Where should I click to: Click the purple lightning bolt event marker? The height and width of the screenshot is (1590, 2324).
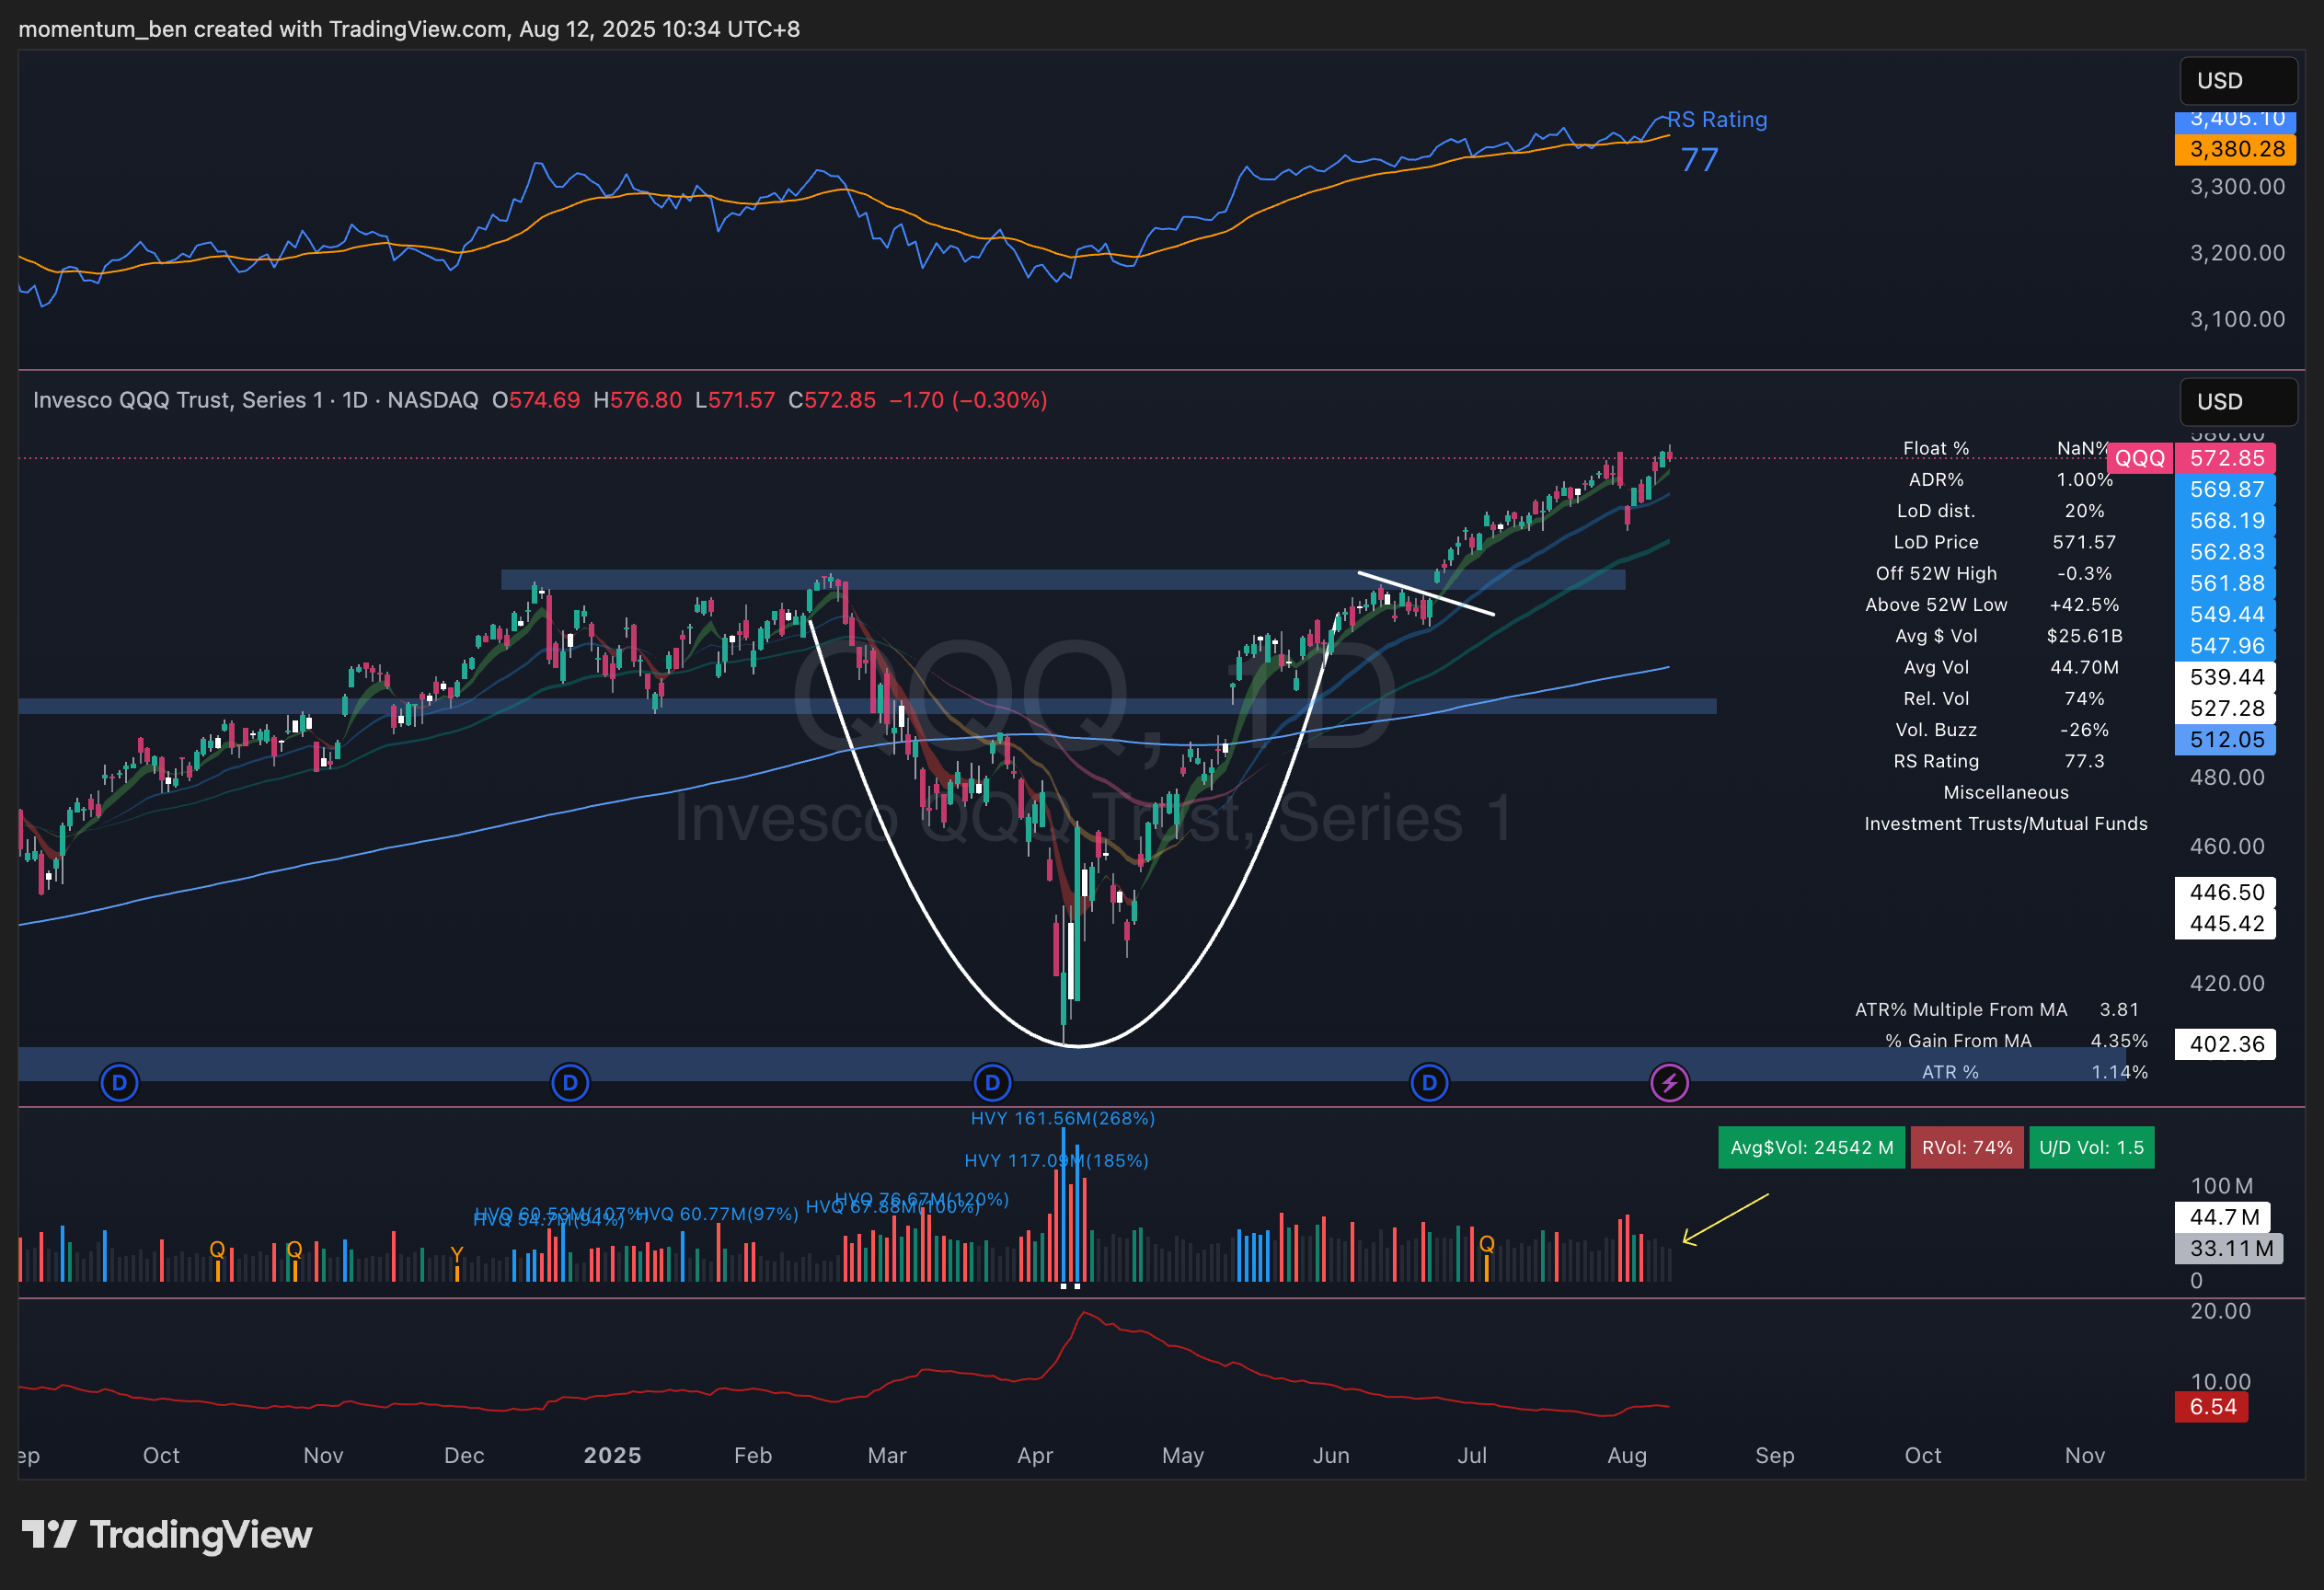click(1669, 1082)
